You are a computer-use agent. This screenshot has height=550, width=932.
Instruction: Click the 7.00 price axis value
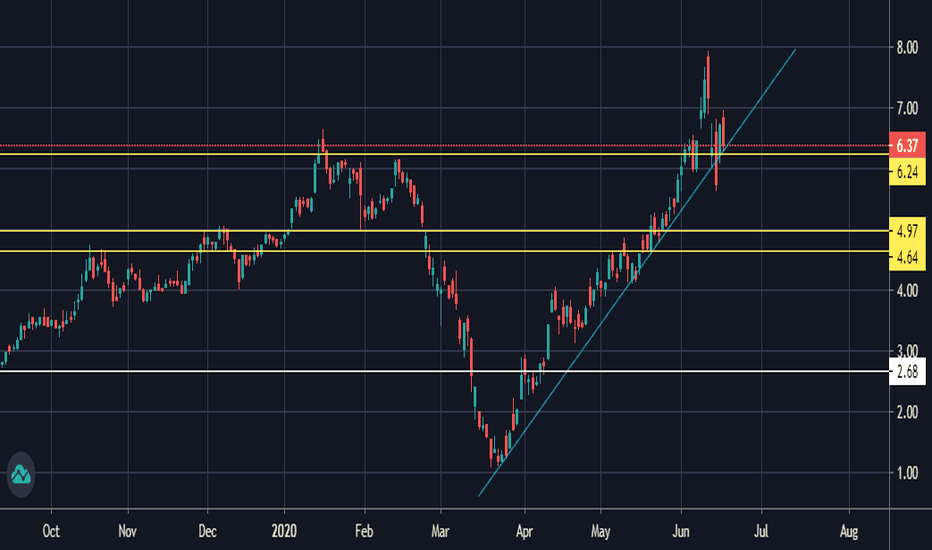[x=907, y=108]
